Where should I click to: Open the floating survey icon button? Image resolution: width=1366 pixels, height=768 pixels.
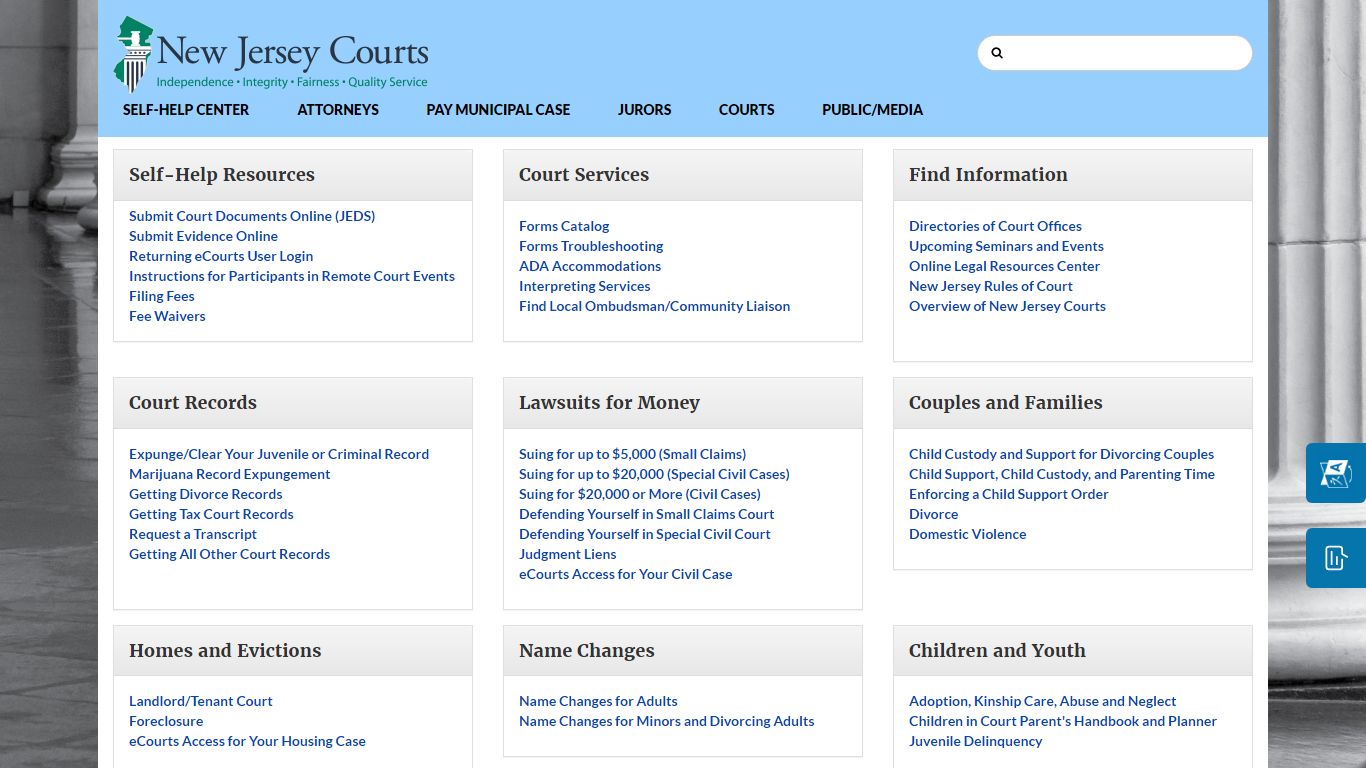[x=1336, y=473]
